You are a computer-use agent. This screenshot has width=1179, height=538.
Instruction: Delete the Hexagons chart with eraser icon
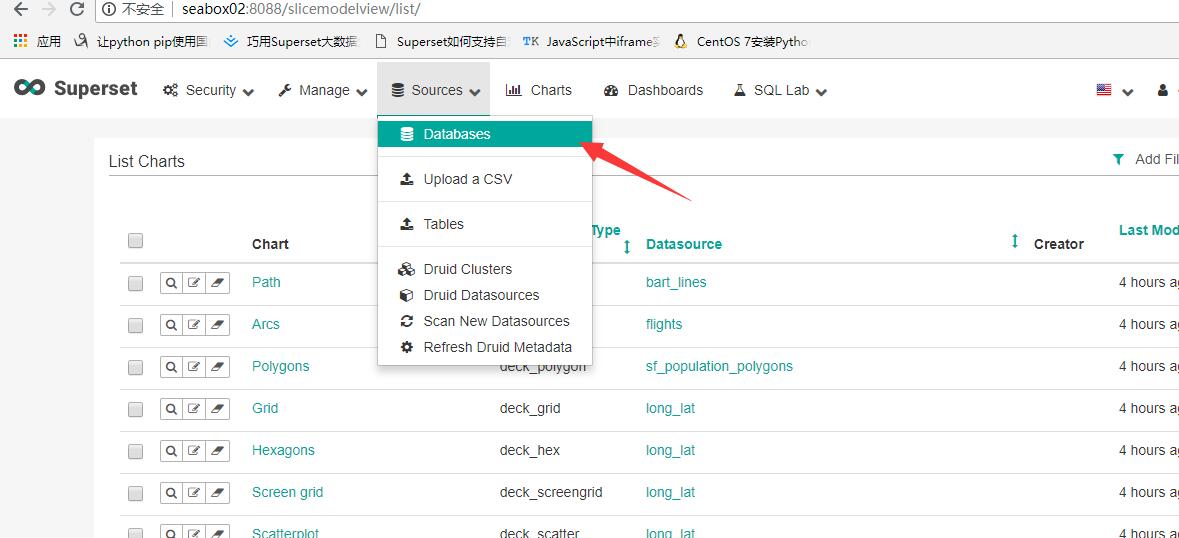pos(217,451)
